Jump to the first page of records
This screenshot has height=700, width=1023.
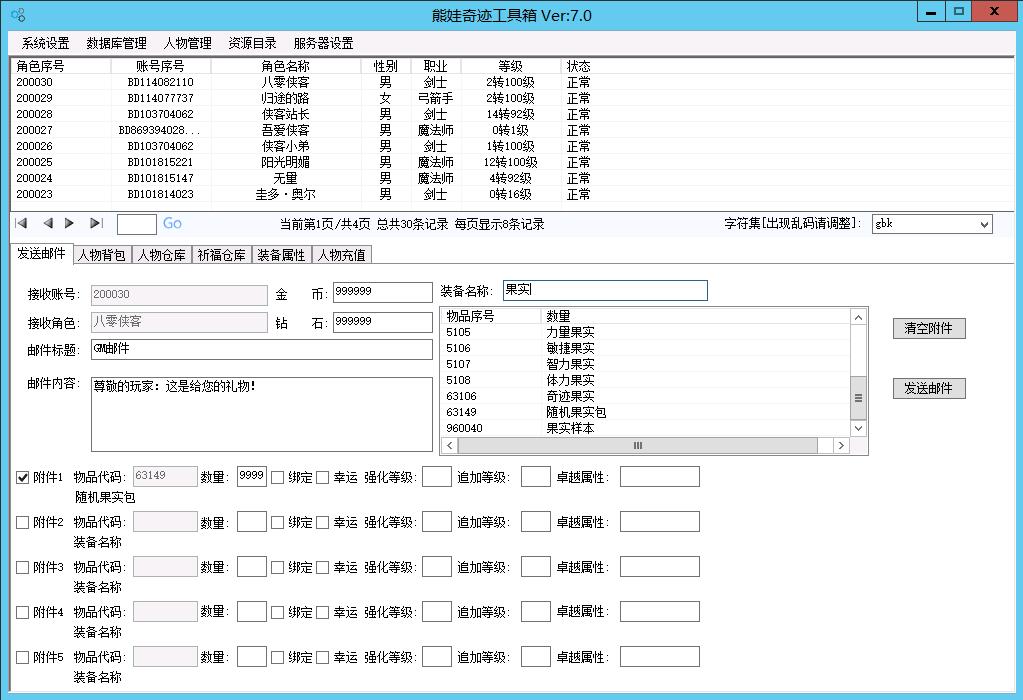(x=20, y=224)
